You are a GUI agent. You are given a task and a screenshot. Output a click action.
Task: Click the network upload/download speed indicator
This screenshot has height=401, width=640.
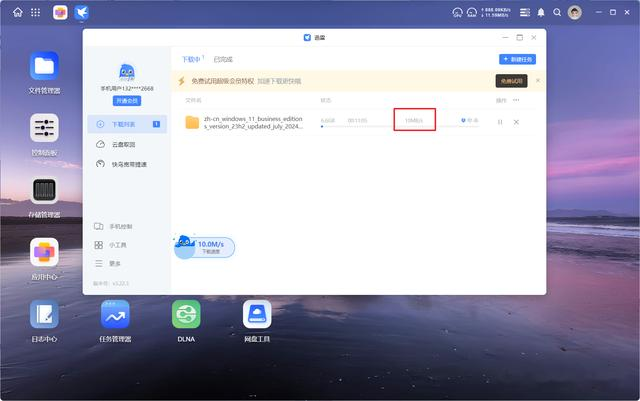pyautogui.click(x=496, y=13)
